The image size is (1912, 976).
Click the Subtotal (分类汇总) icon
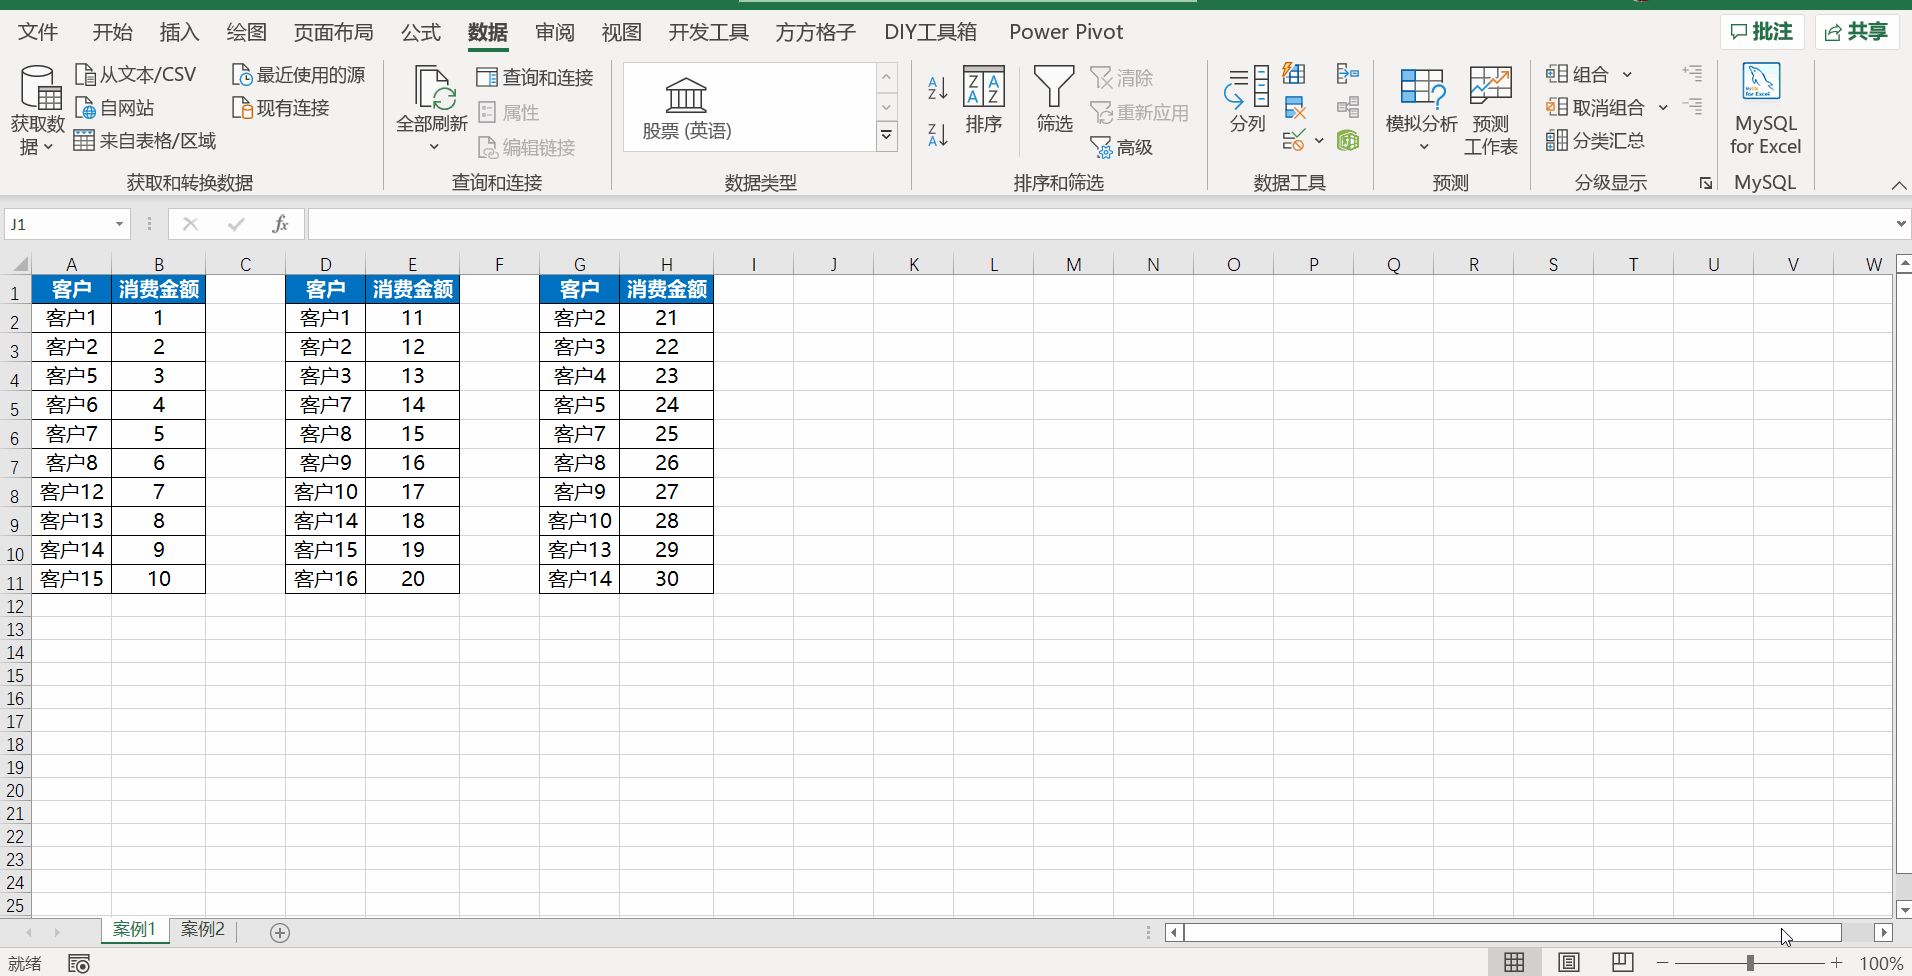point(1595,141)
